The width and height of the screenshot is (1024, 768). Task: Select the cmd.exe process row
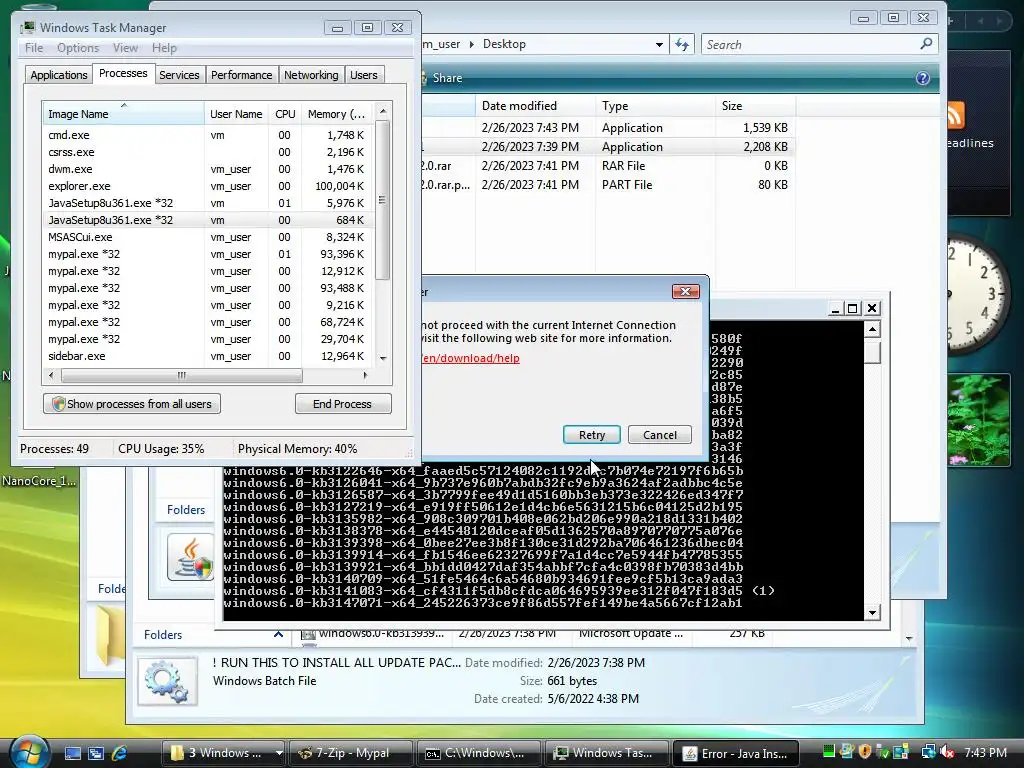pyautogui.click(x=208, y=135)
